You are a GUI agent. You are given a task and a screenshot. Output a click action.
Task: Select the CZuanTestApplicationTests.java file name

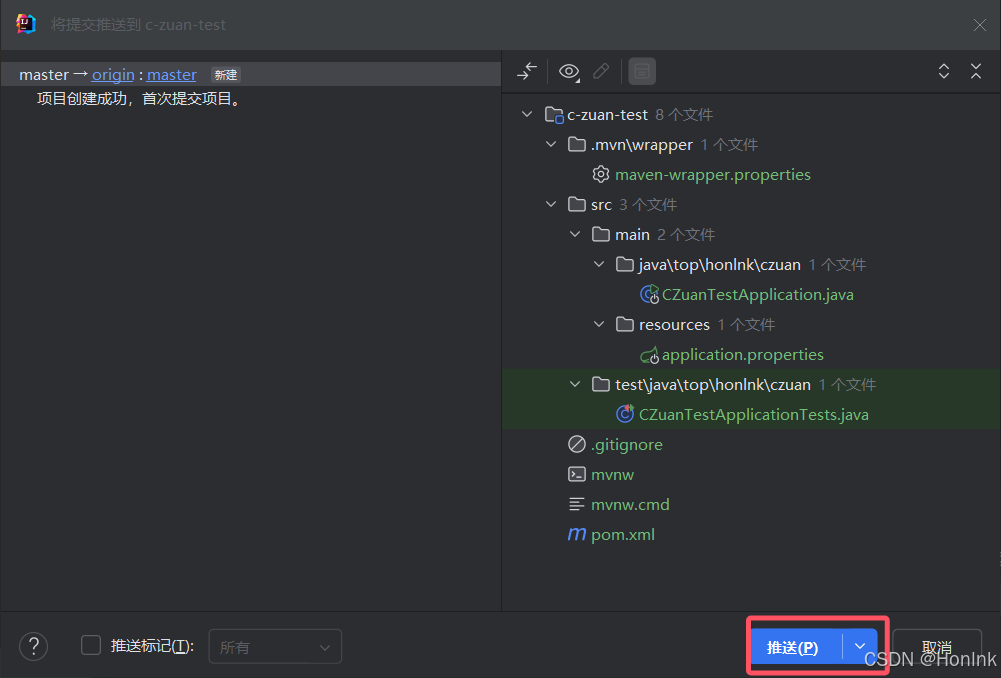coord(753,414)
